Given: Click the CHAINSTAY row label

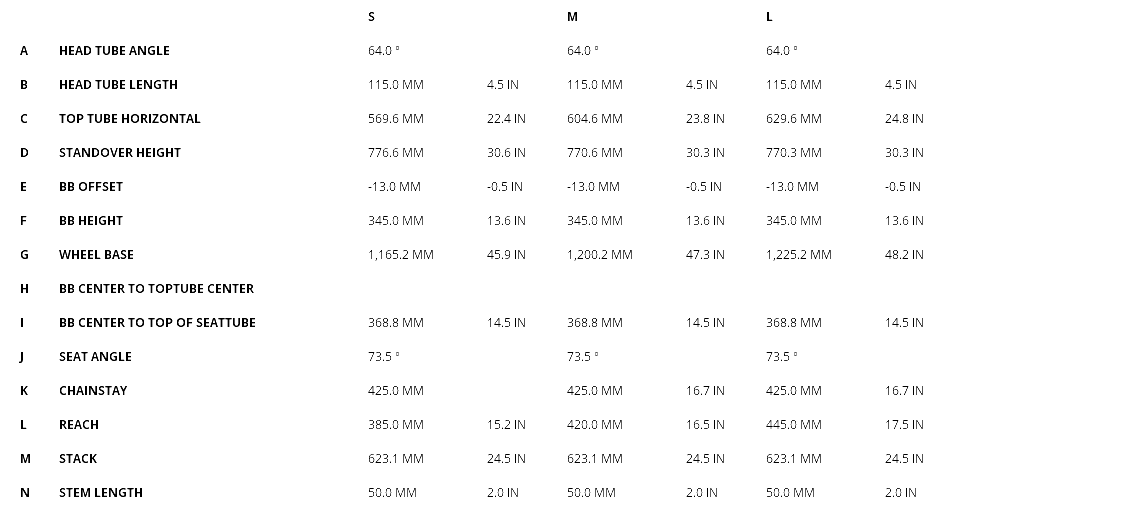Looking at the screenshot, I should [93, 391].
